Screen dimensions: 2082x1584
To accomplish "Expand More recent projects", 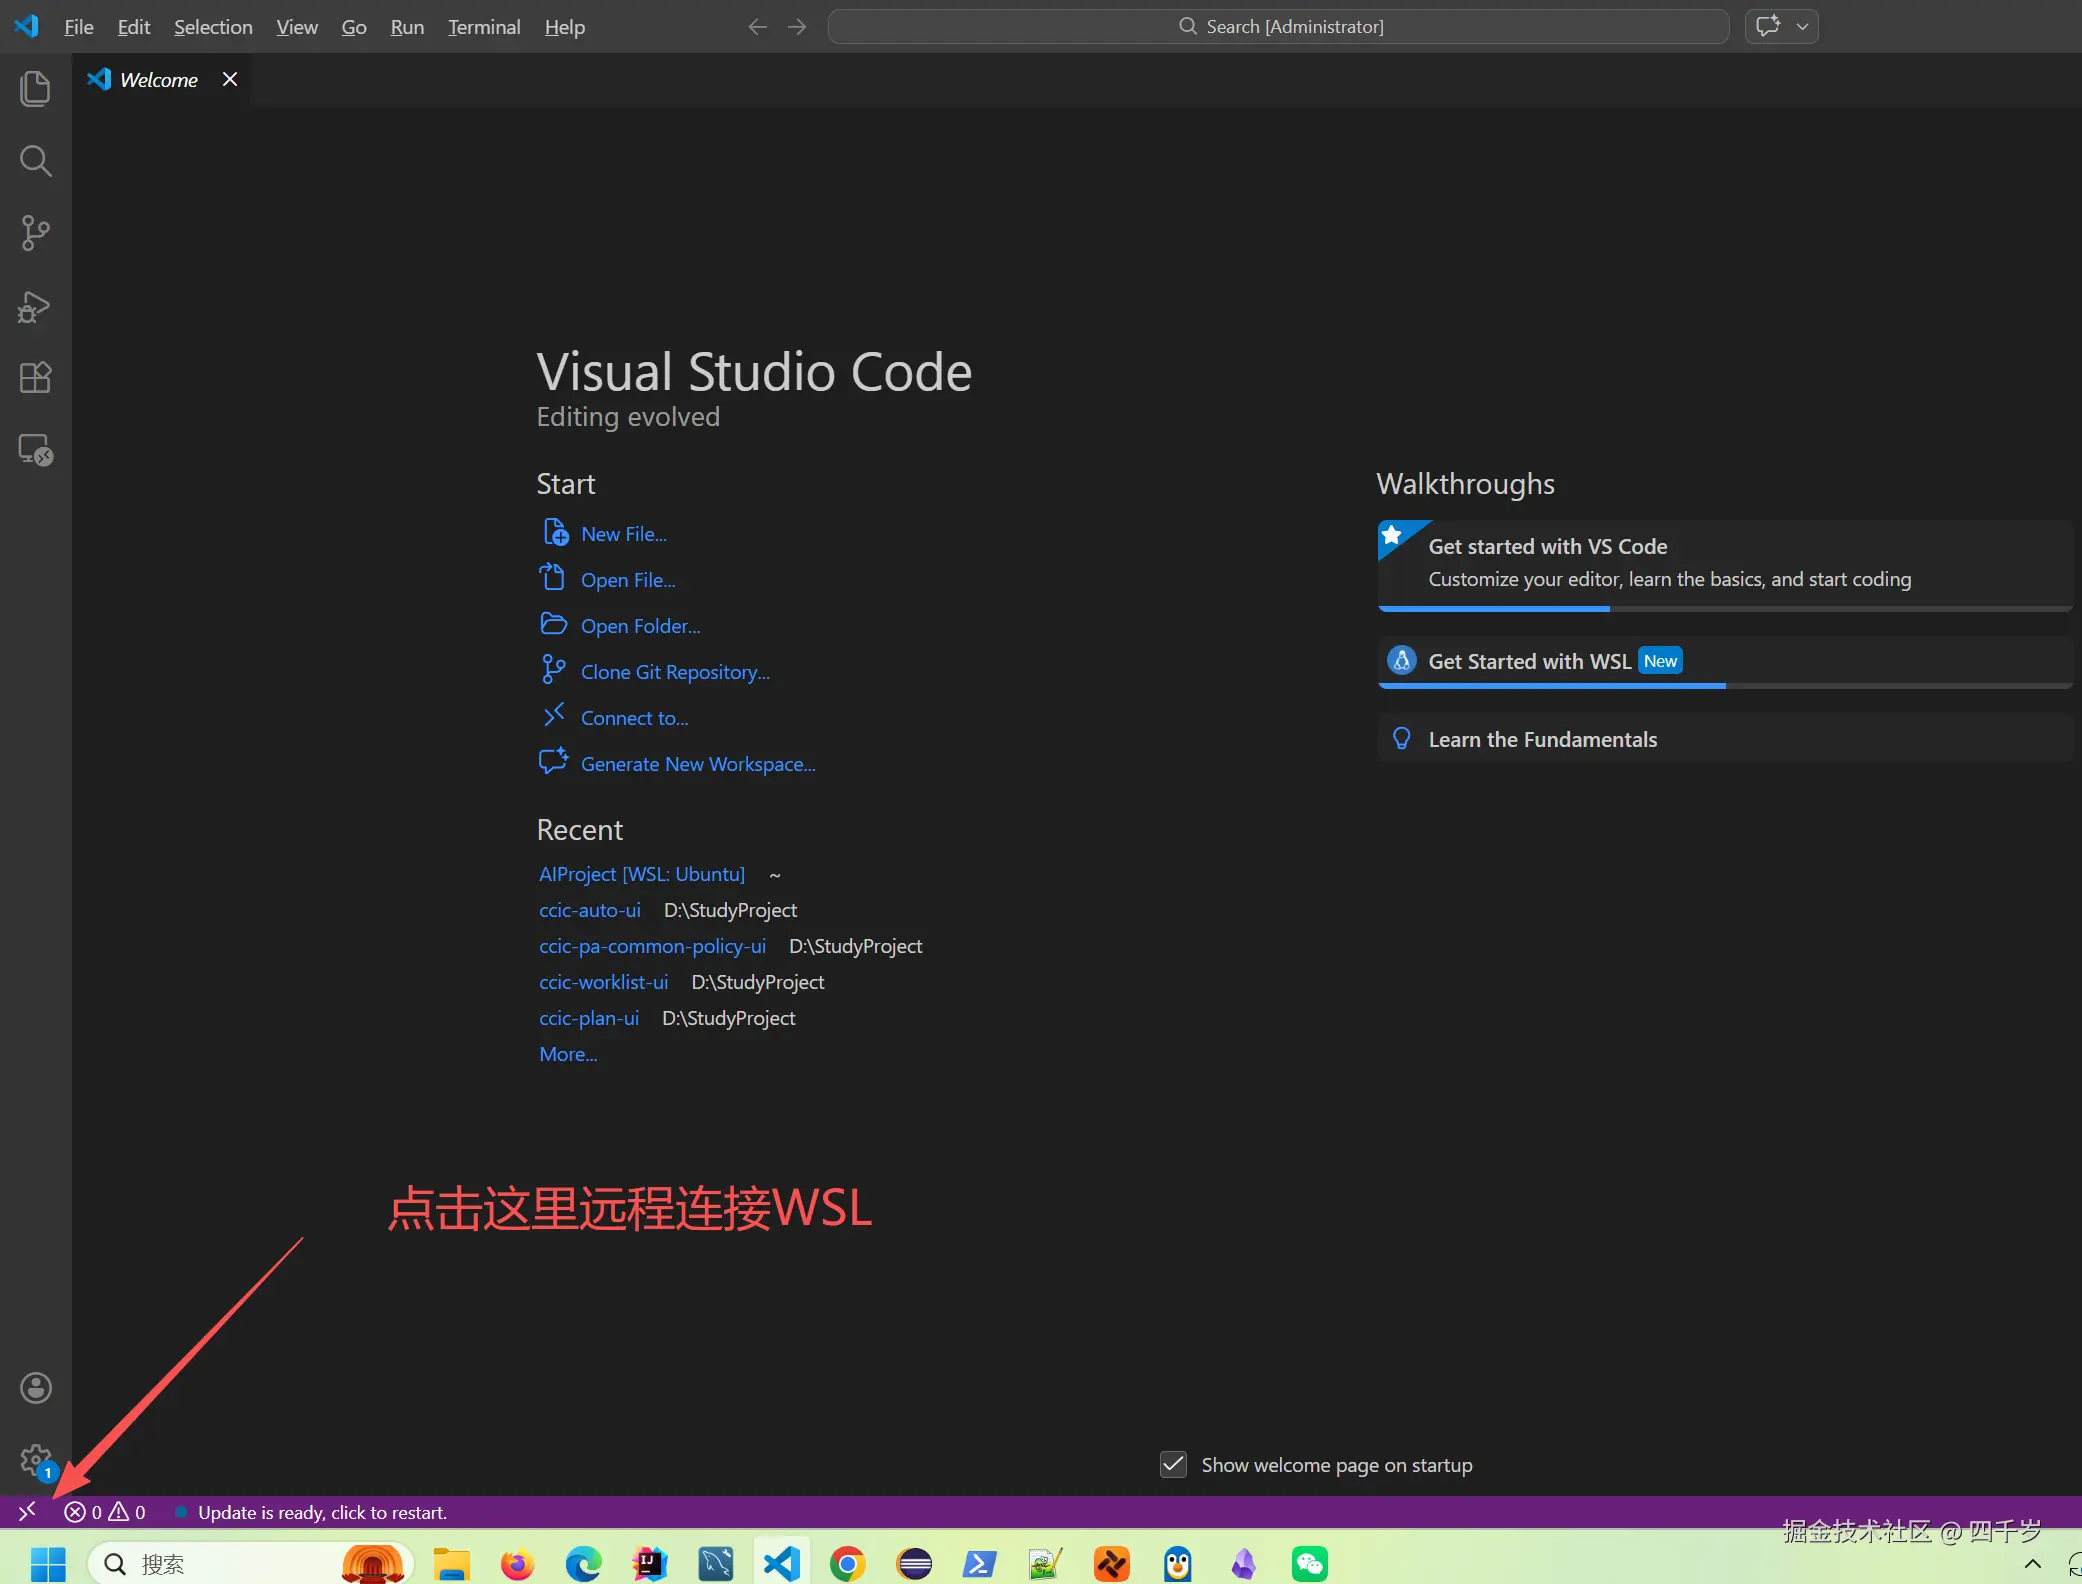I will pyautogui.click(x=567, y=1053).
